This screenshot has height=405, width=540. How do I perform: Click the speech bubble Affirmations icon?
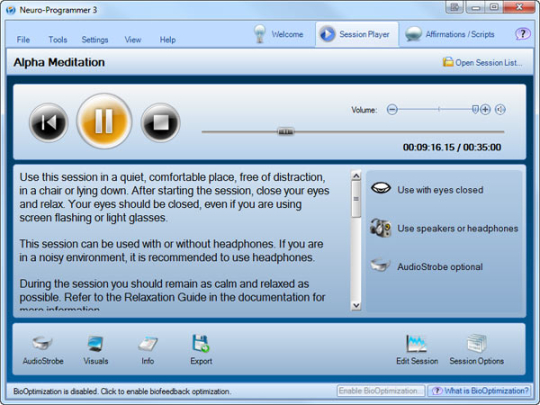pos(413,34)
